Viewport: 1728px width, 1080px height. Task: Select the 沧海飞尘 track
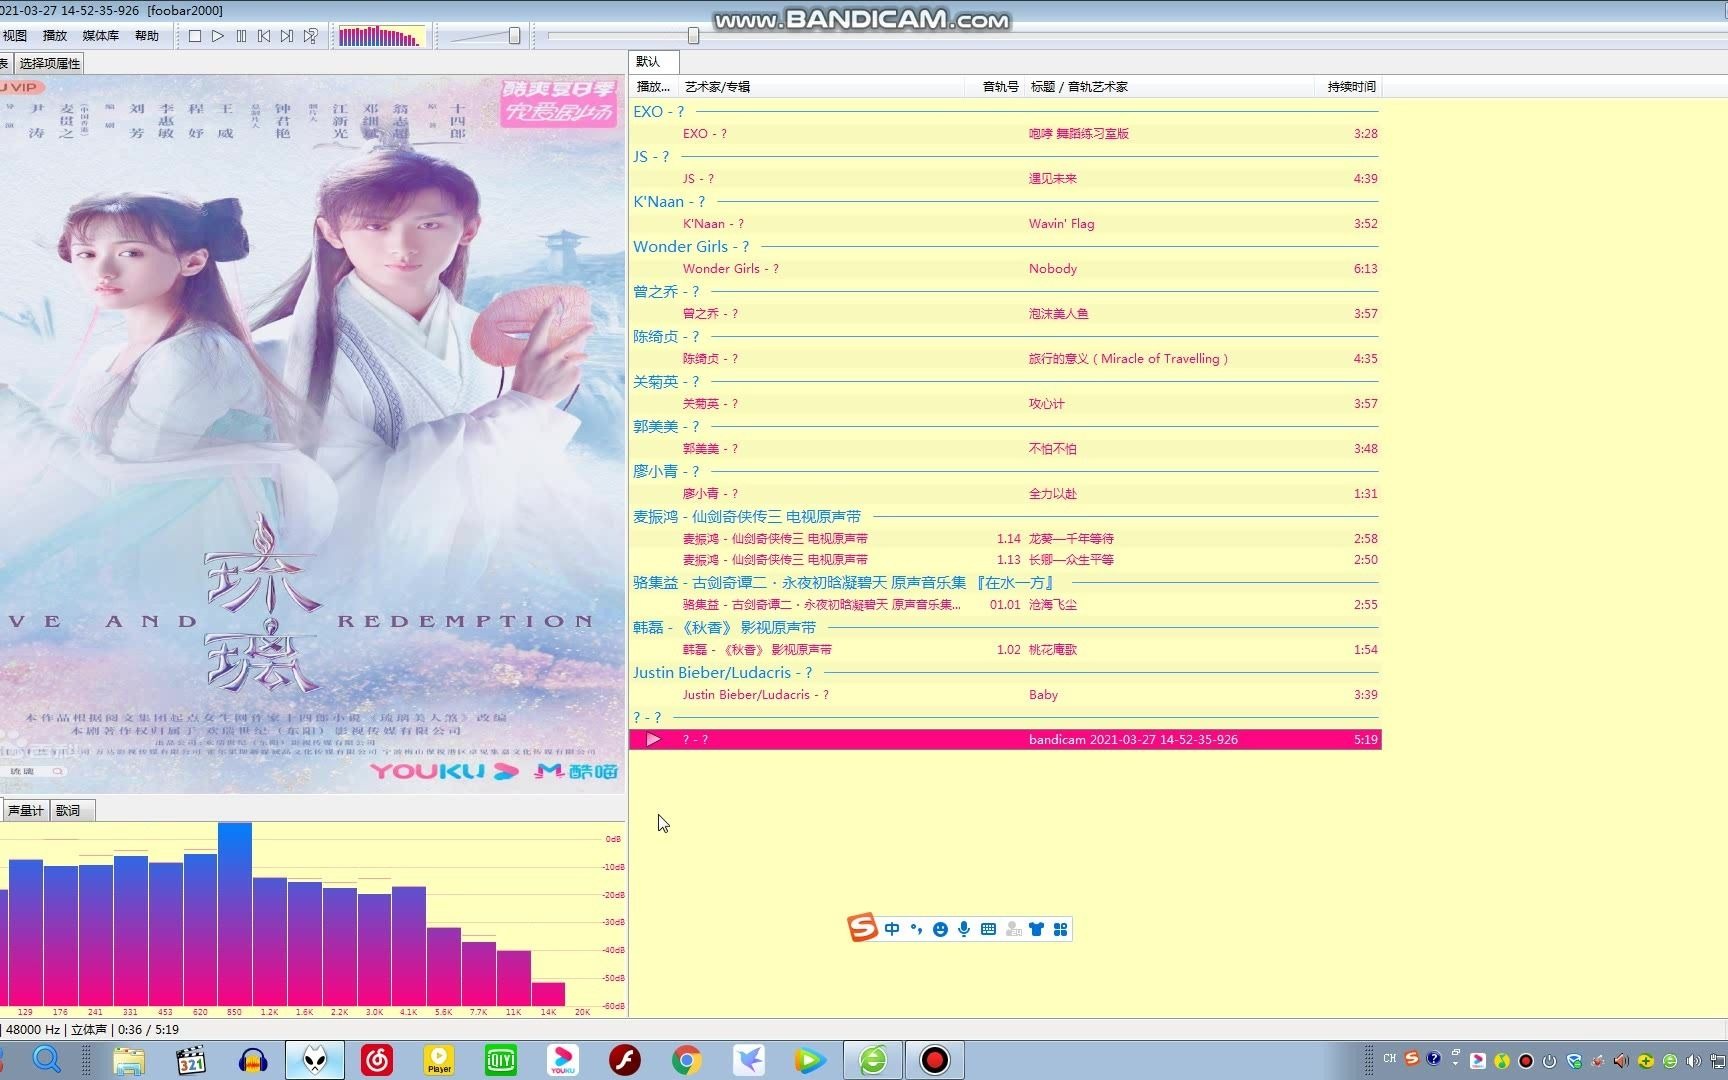click(x=1005, y=605)
